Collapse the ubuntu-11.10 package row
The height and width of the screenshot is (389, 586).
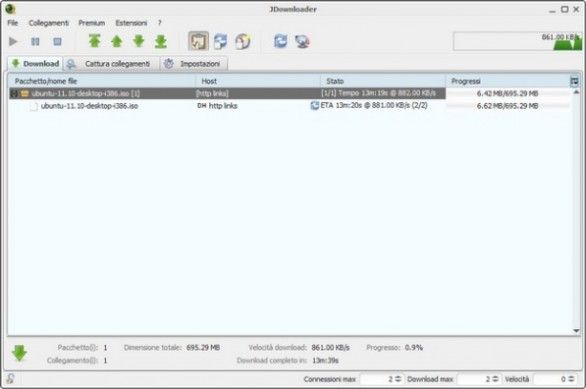[x=14, y=93]
